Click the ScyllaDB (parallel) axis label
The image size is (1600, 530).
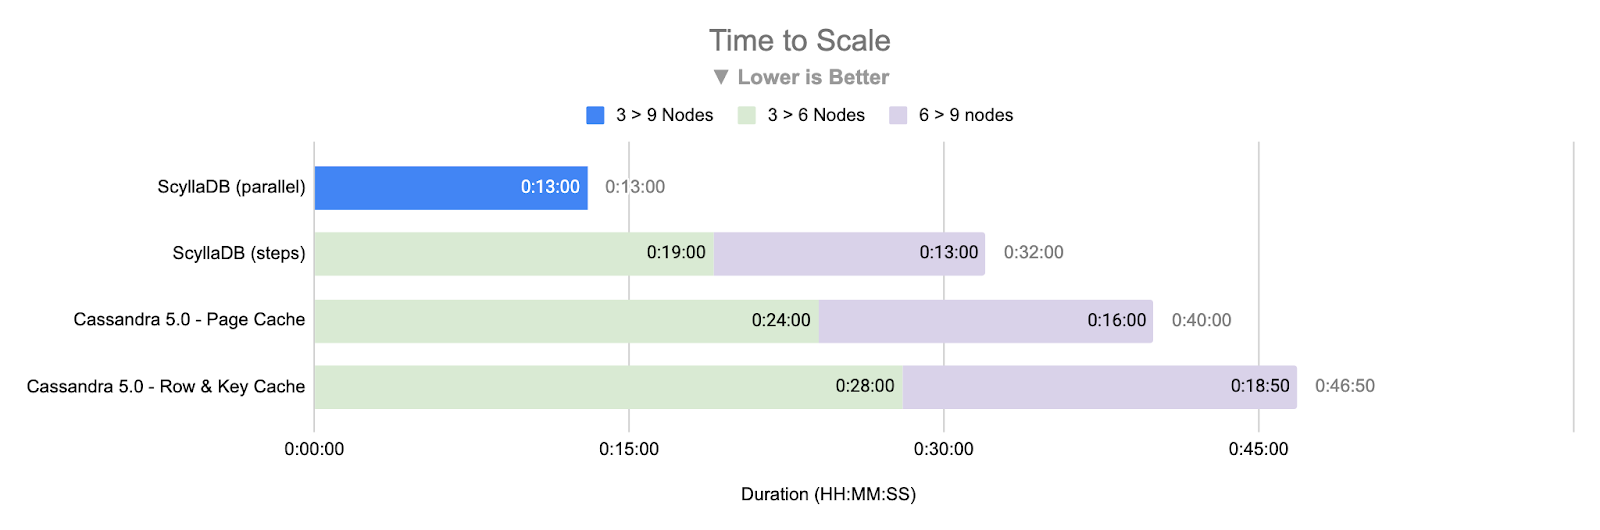coord(231,187)
